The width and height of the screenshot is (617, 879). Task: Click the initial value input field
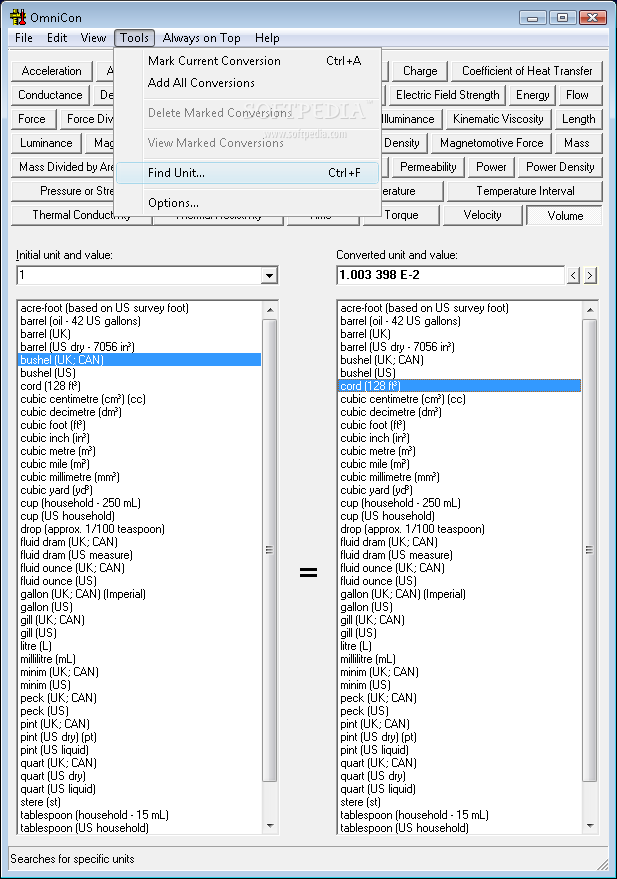(x=139, y=275)
